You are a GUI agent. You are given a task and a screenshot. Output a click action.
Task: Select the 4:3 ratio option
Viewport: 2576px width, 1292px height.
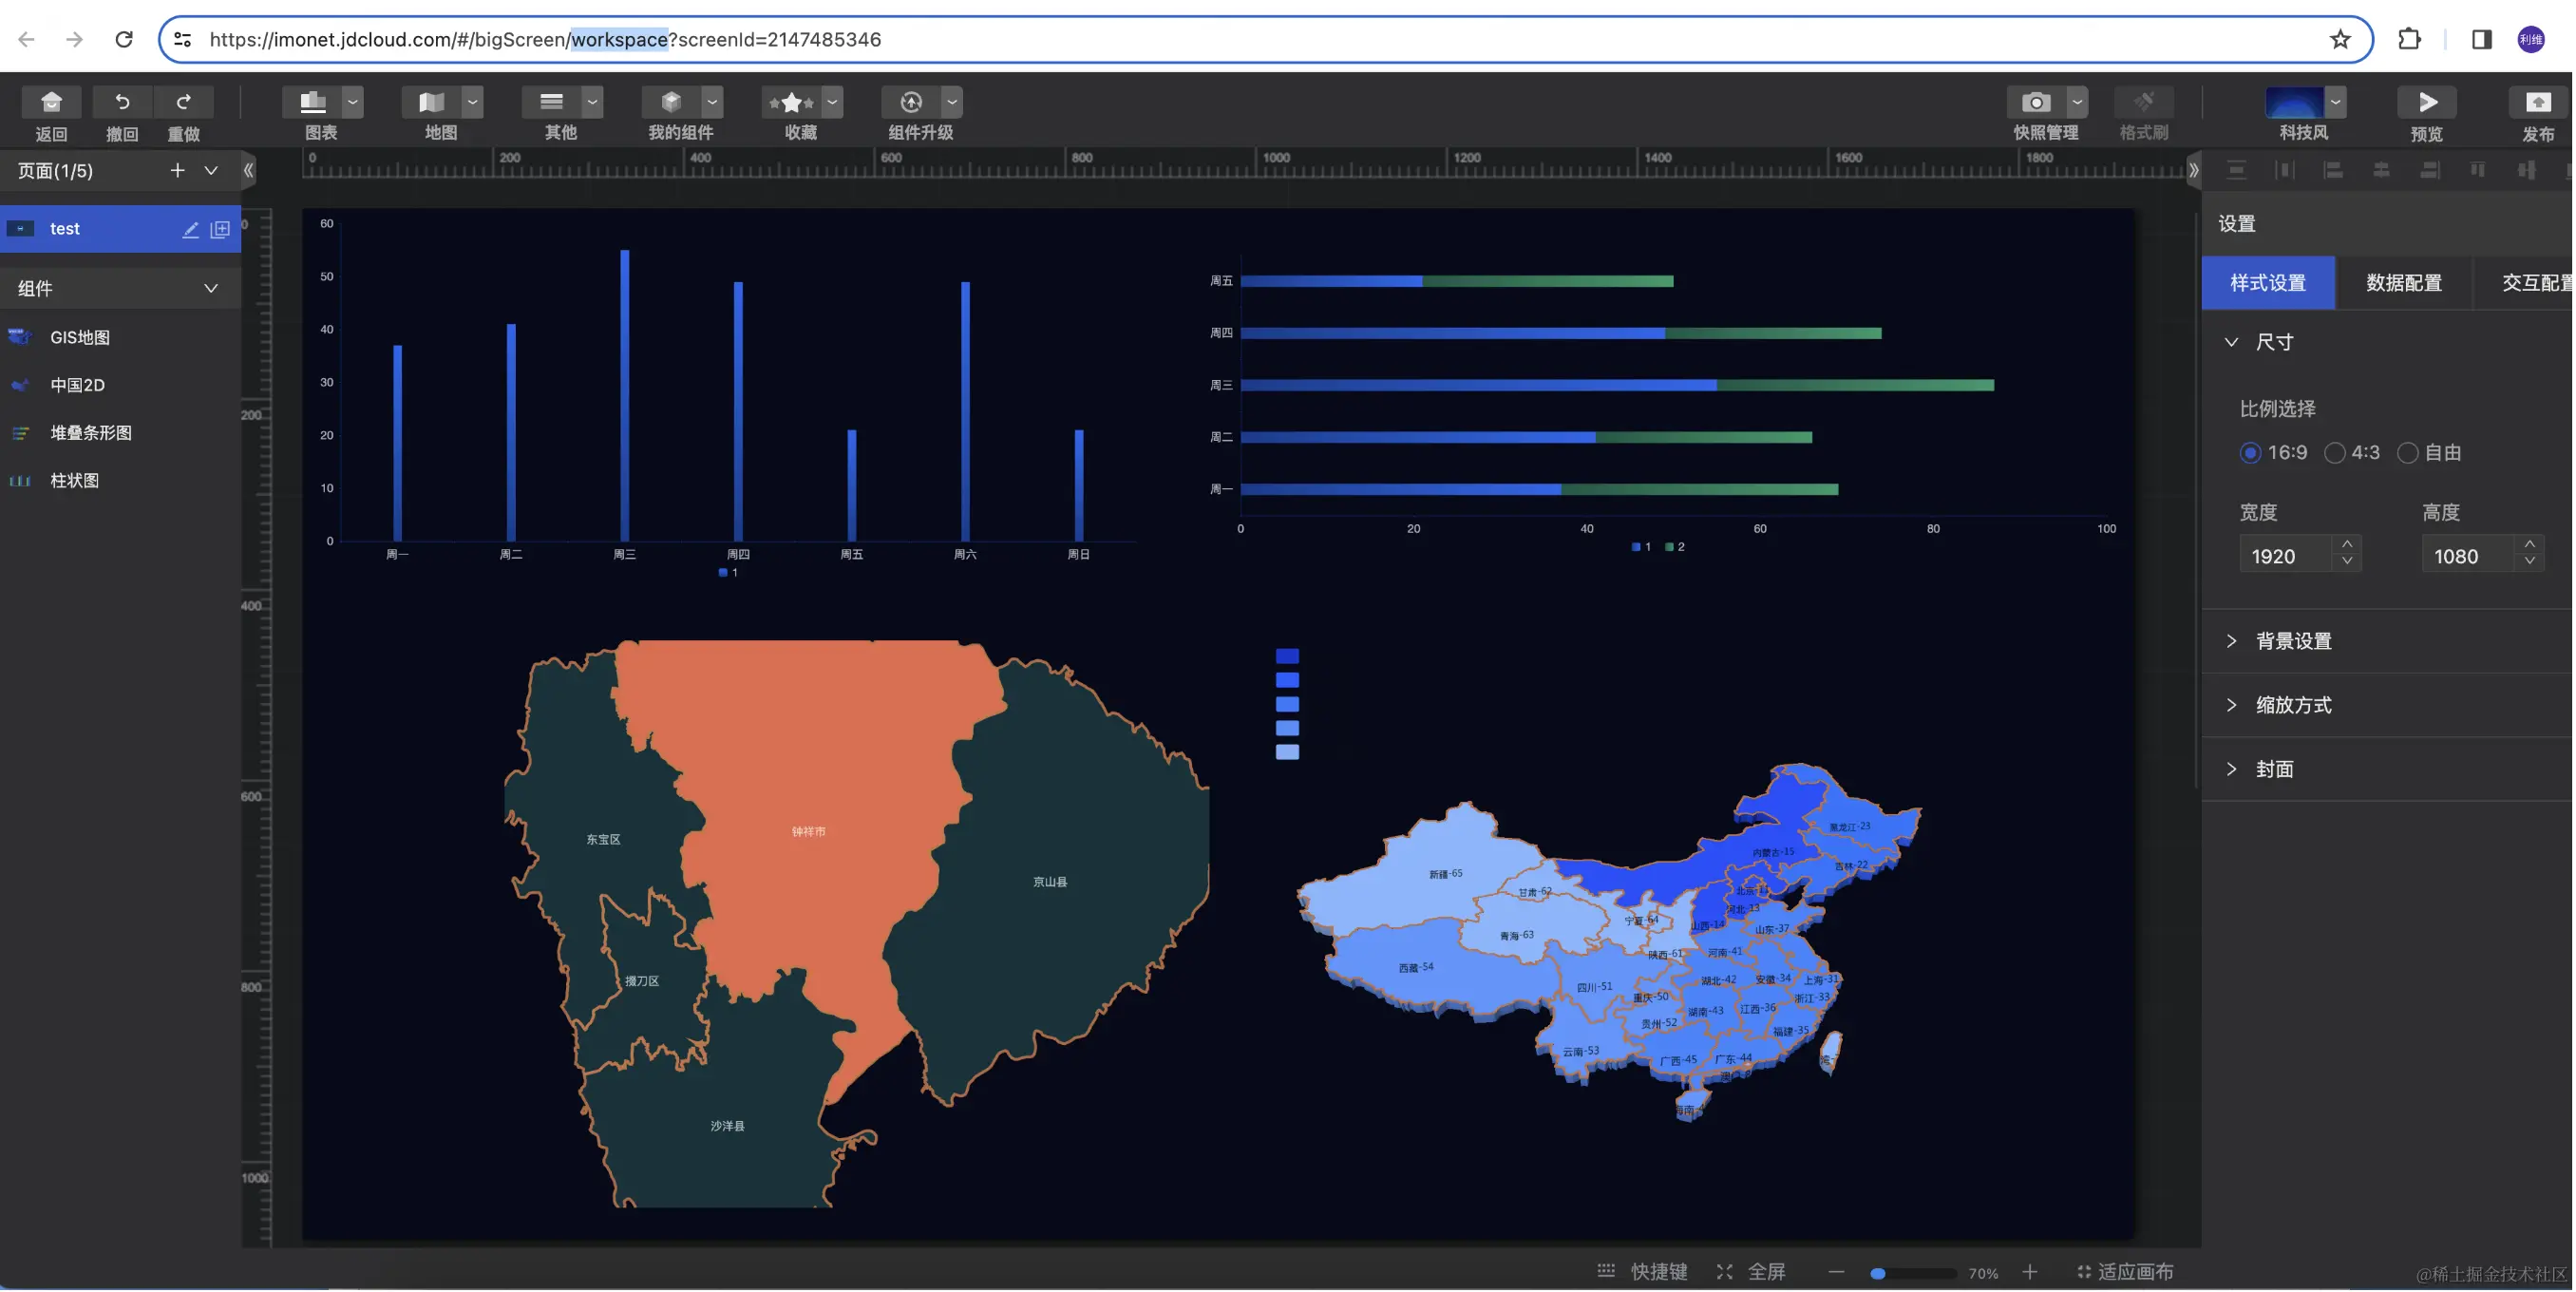(x=2334, y=453)
